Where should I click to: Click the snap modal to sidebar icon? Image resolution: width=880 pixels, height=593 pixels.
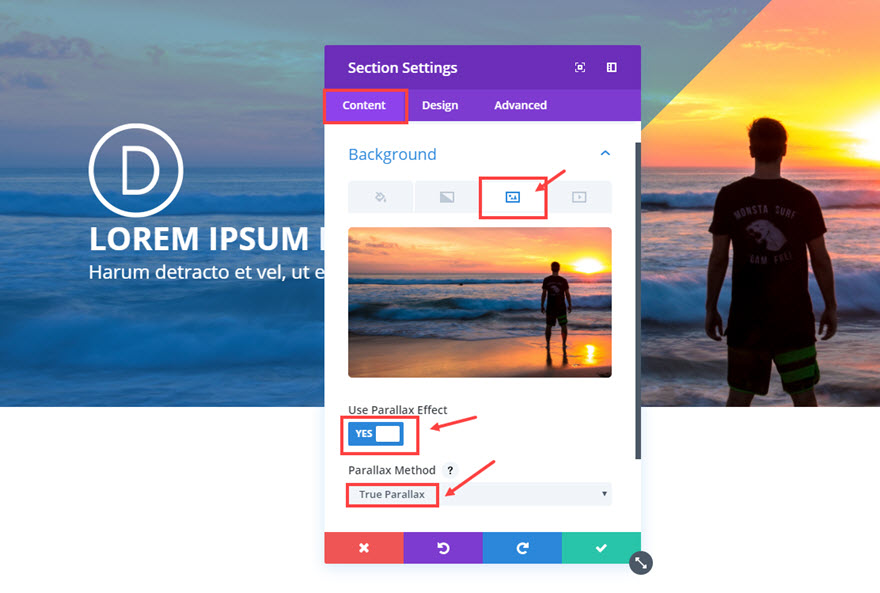[x=612, y=67]
